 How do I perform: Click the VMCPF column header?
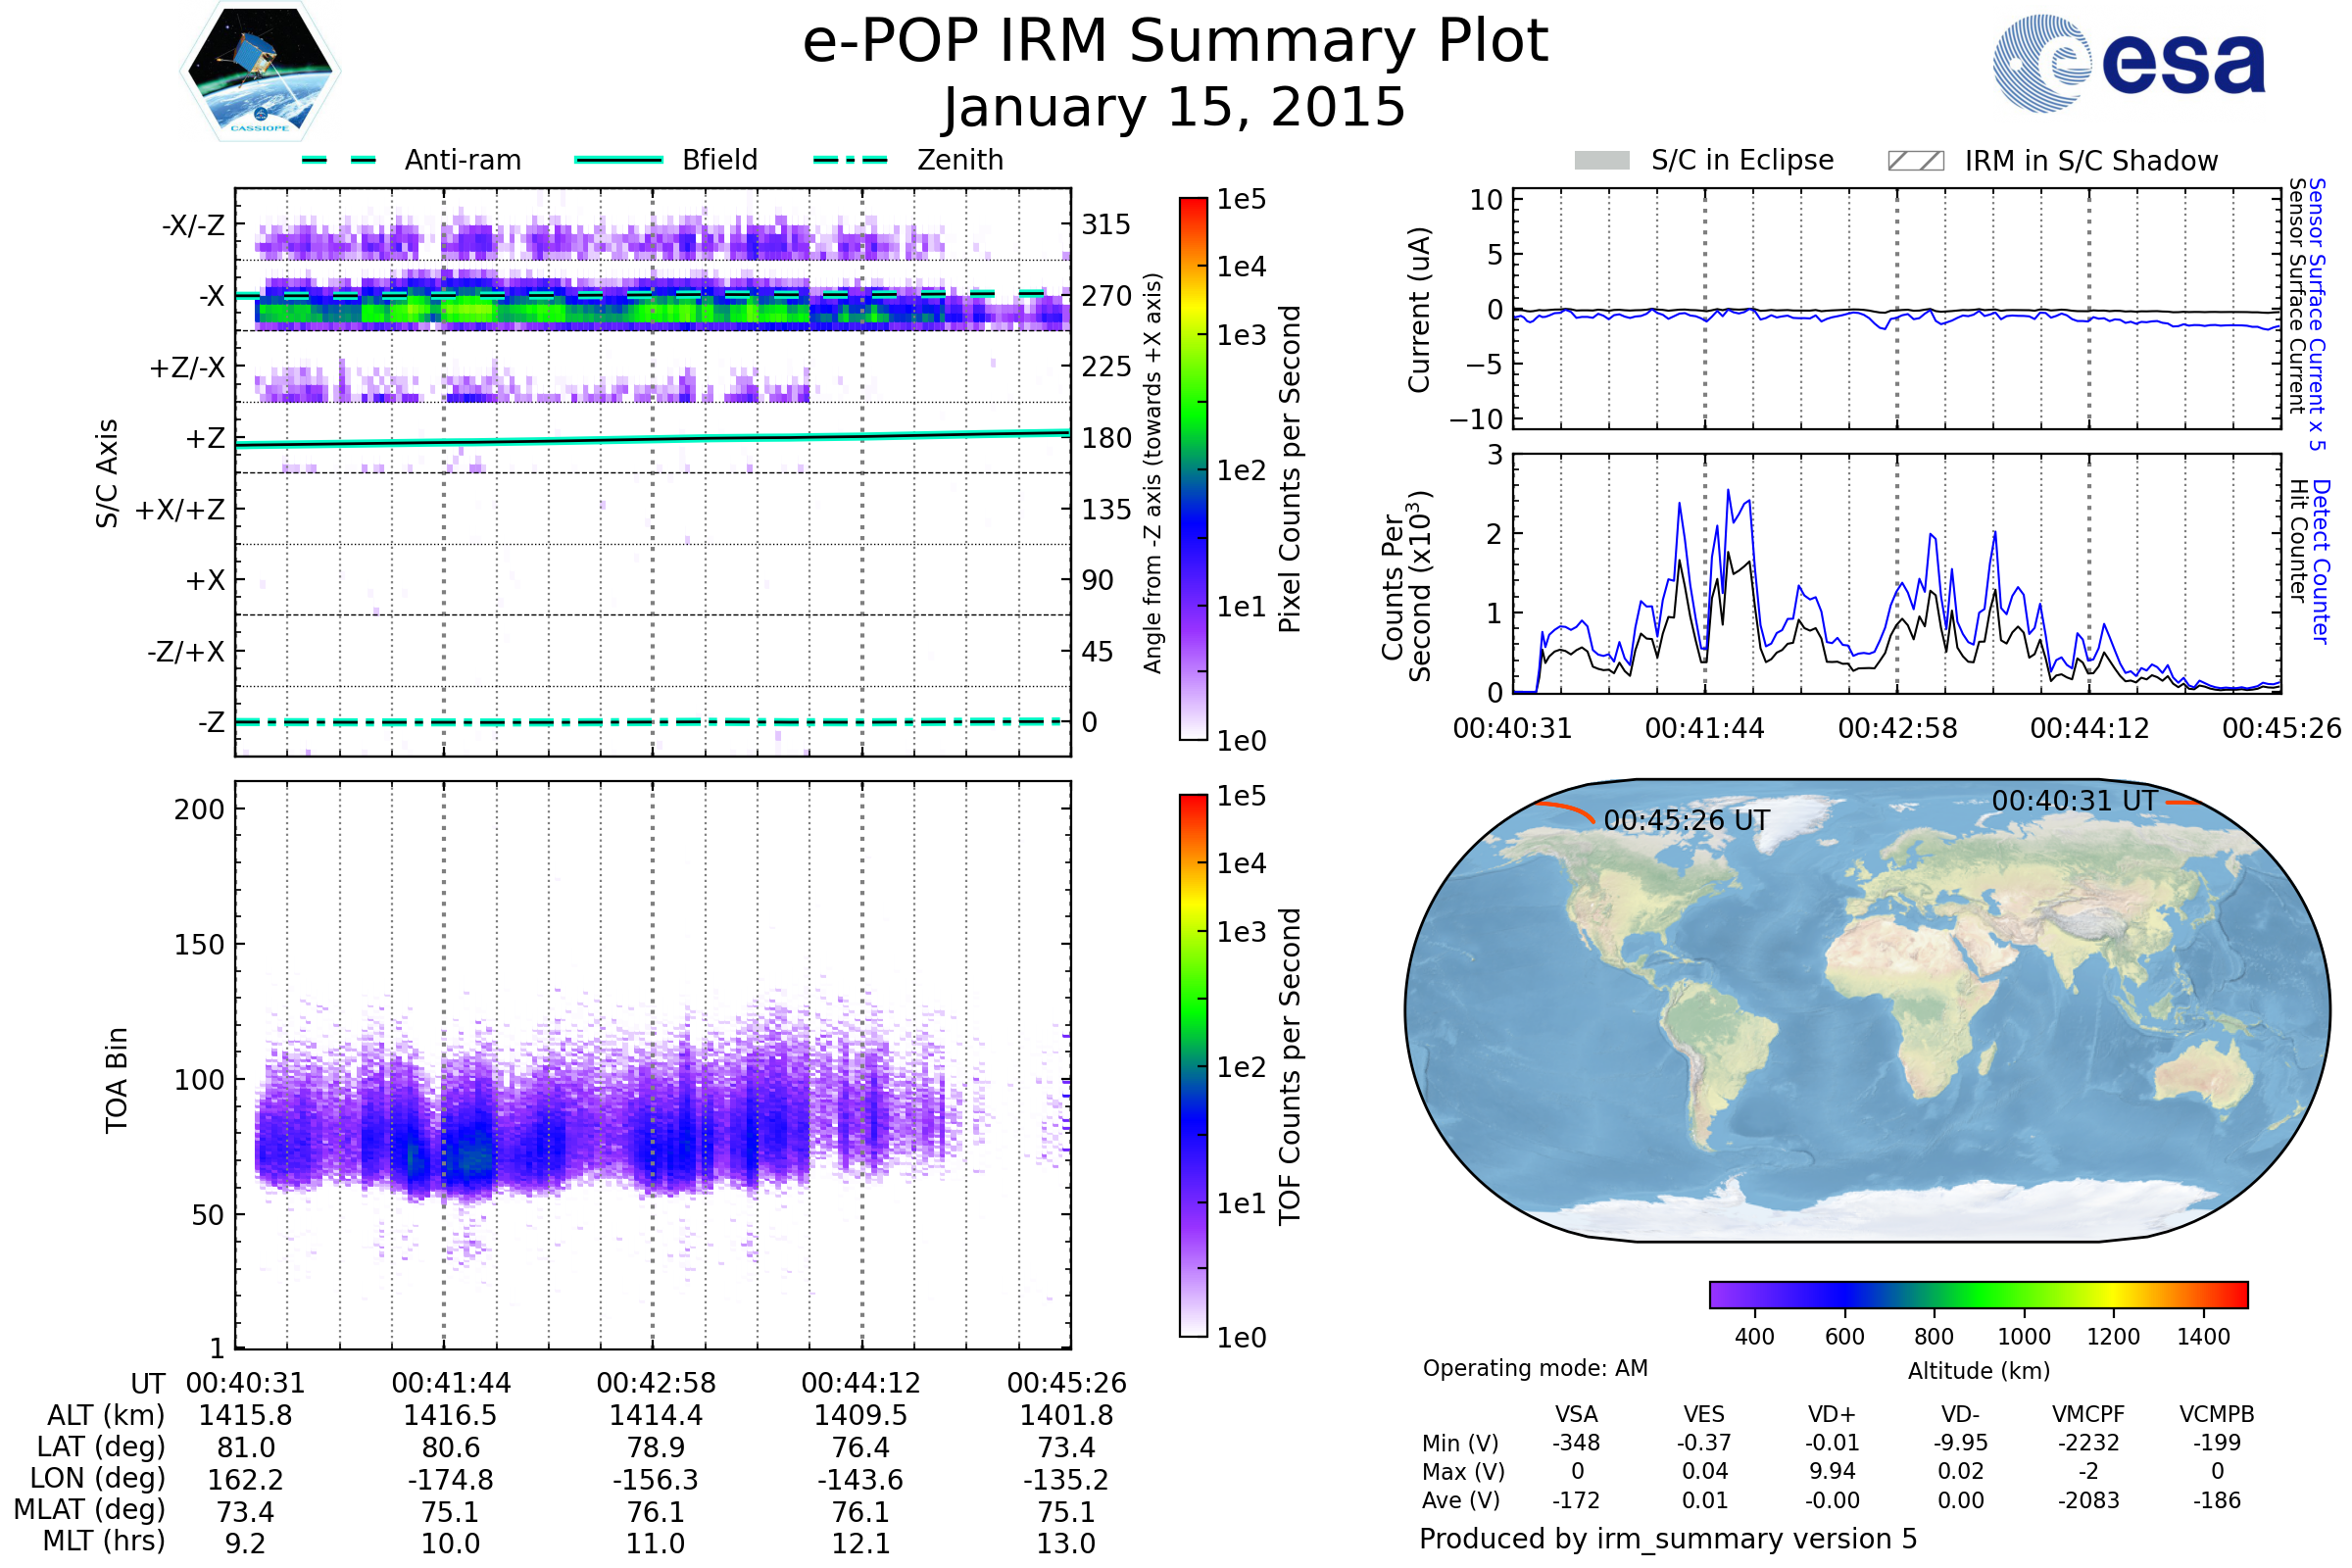click(2087, 1414)
